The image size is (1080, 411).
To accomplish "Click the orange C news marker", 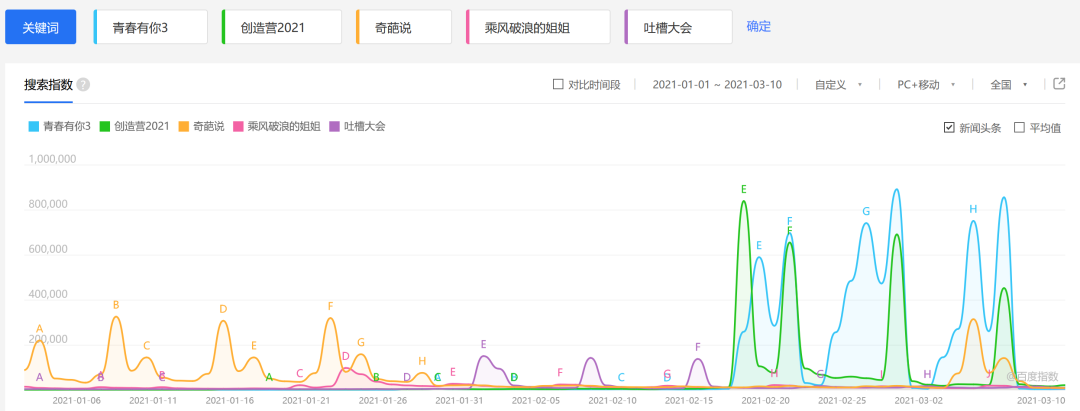I will (x=146, y=346).
